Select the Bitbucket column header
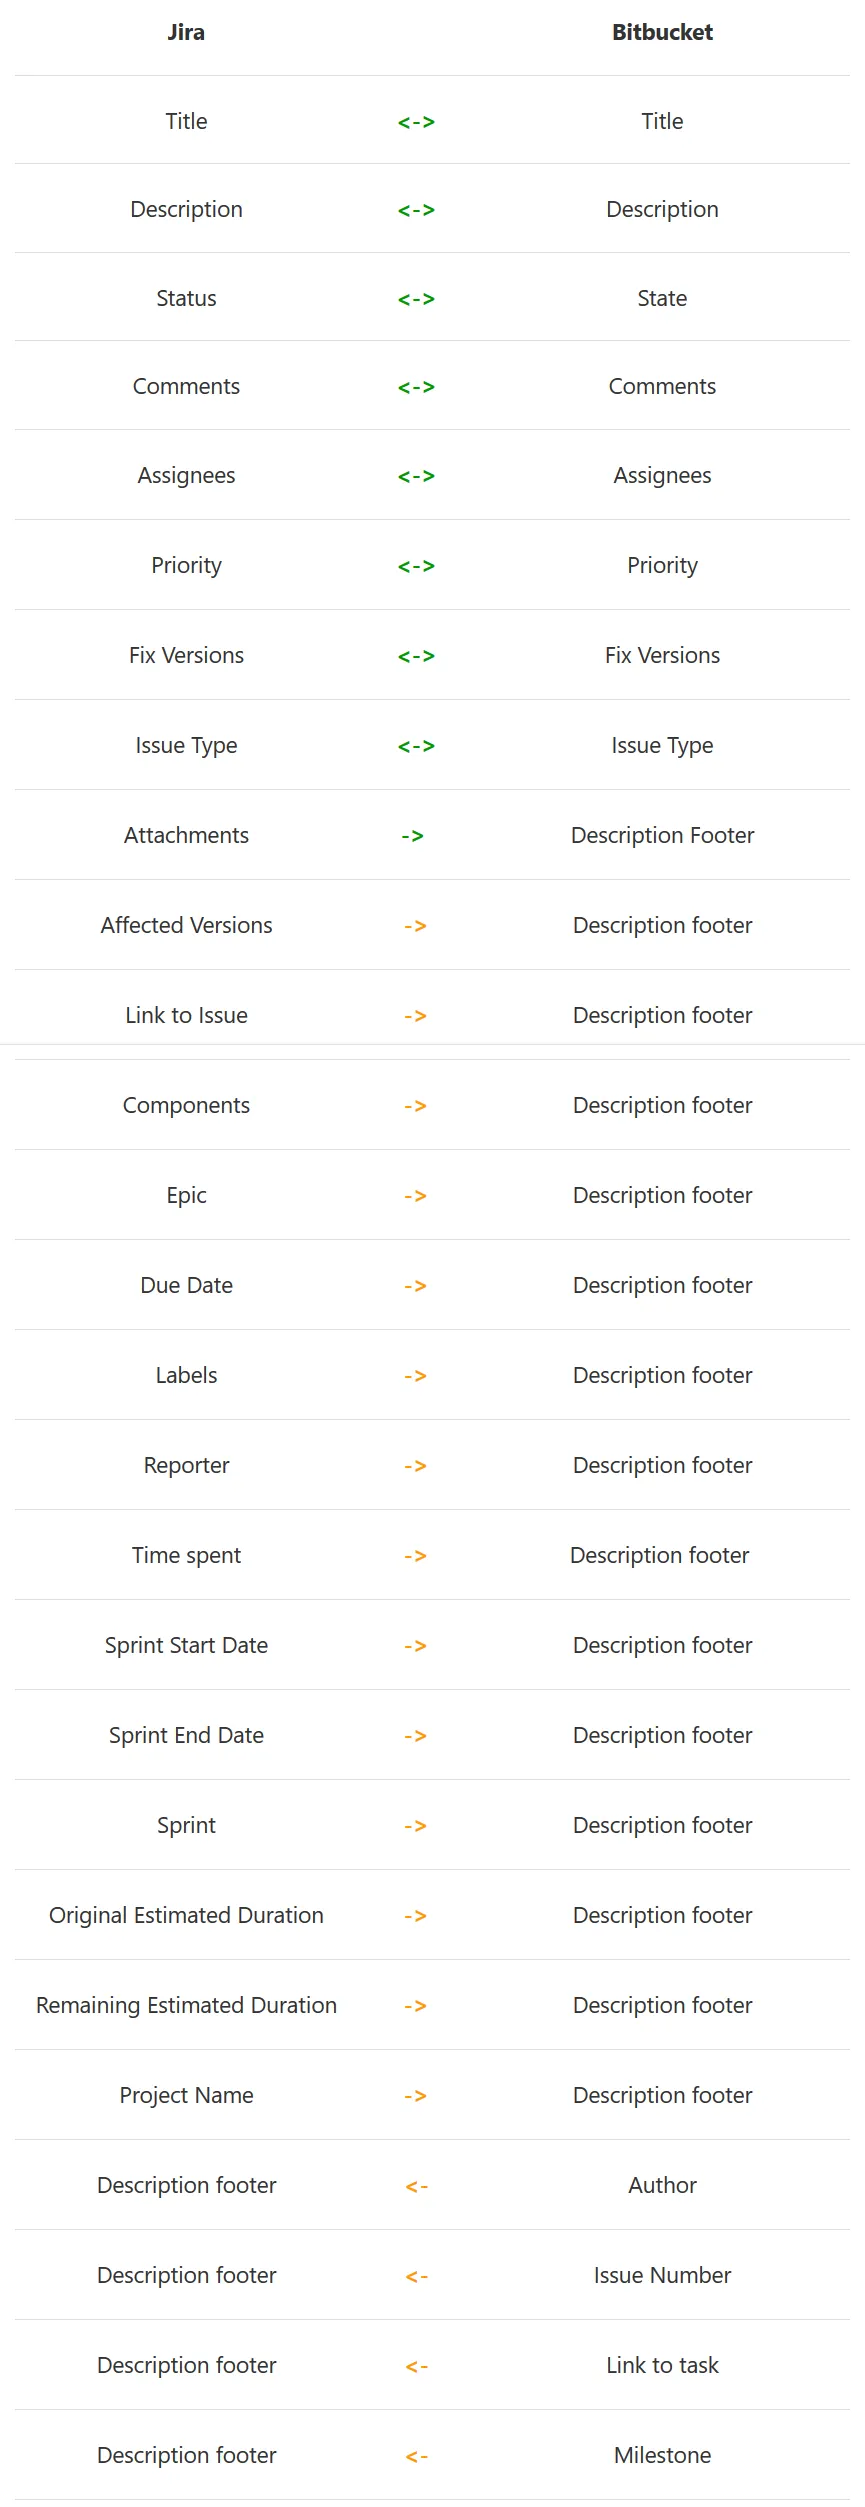 [x=662, y=32]
